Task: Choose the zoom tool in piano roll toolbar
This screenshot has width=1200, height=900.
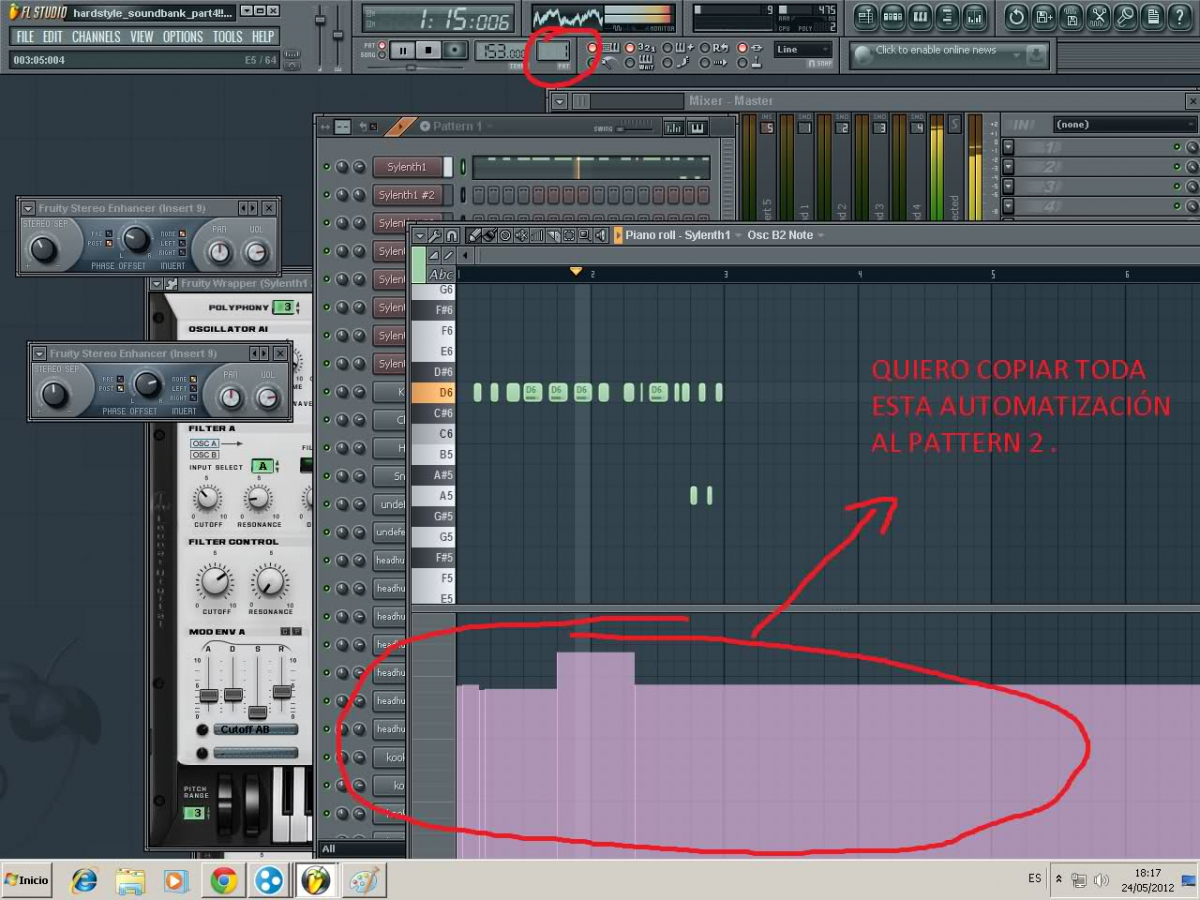Action: point(584,235)
